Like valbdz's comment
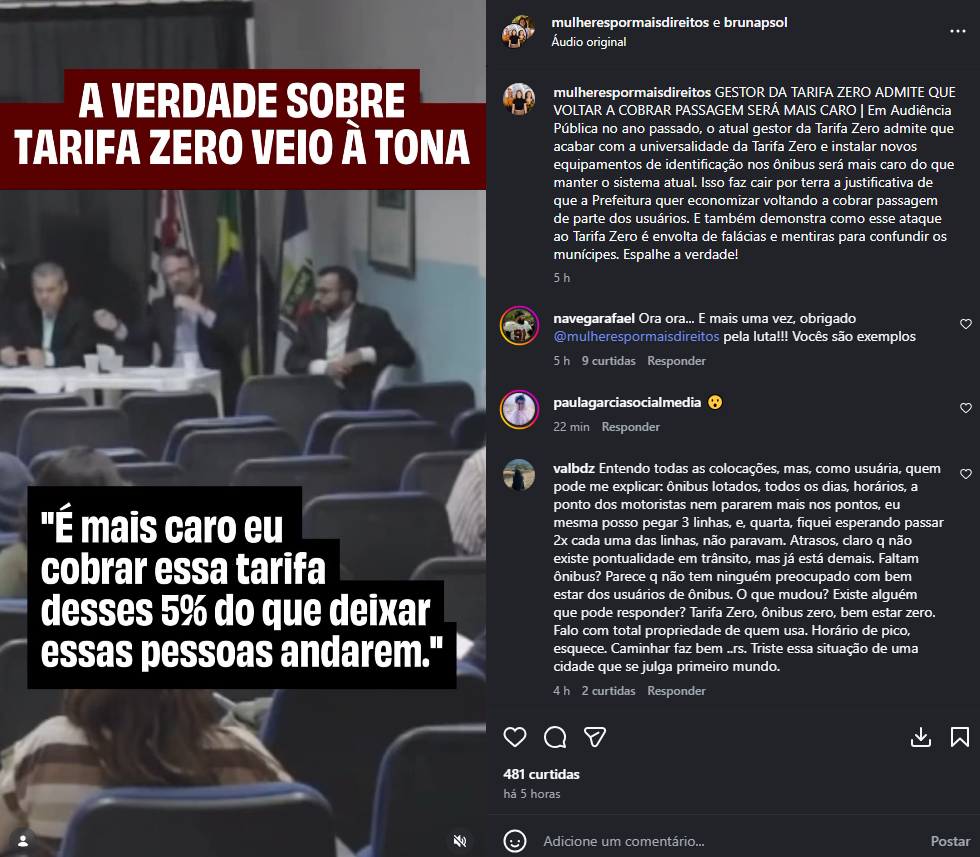 click(x=966, y=474)
